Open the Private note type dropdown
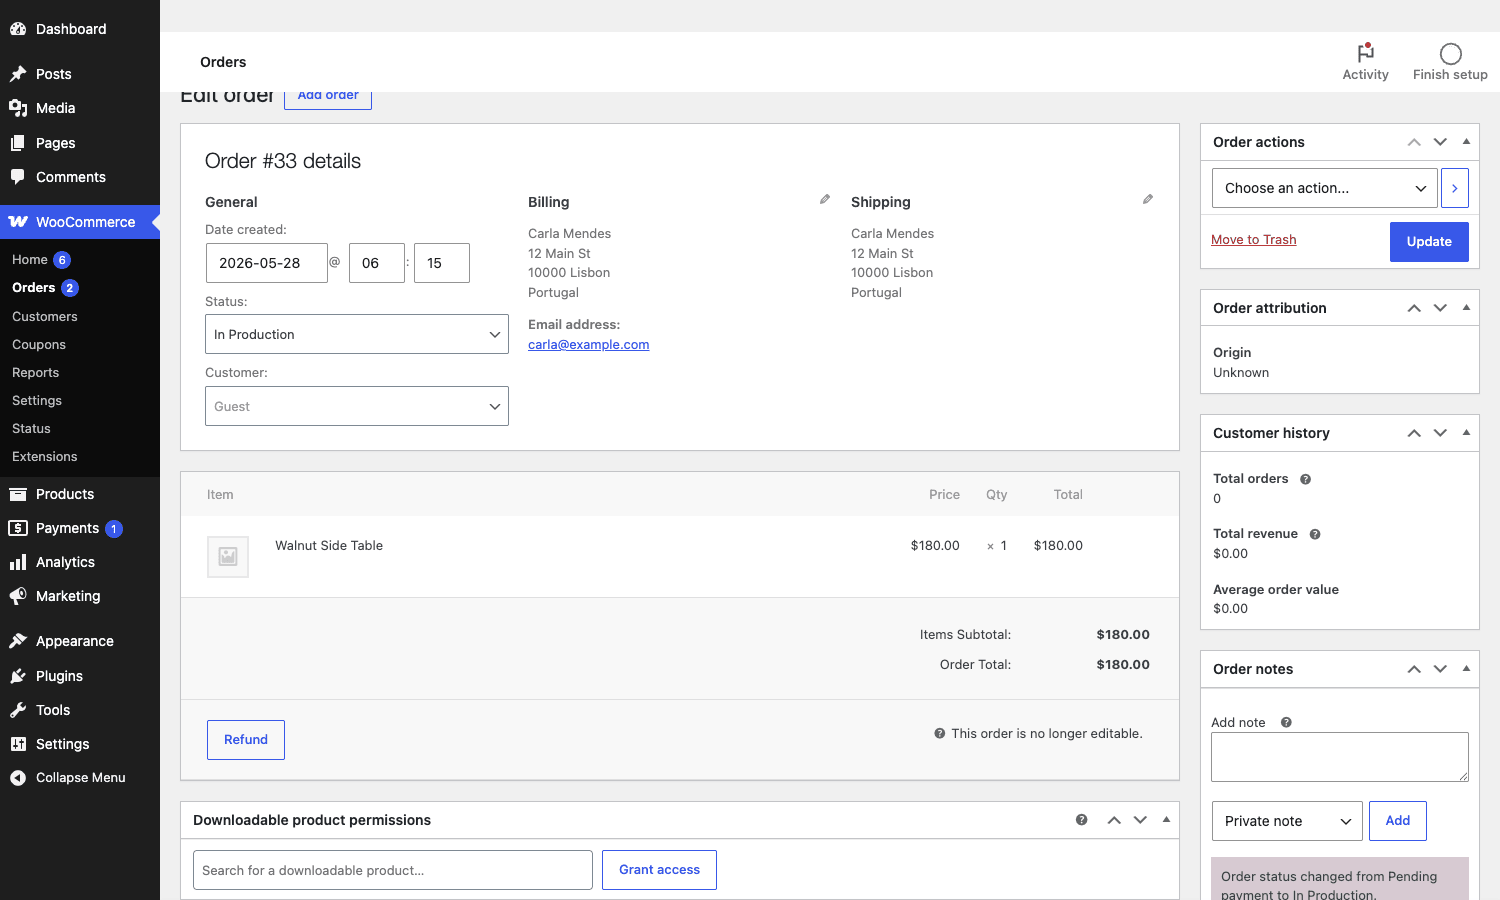The image size is (1500, 900). pyautogui.click(x=1287, y=821)
